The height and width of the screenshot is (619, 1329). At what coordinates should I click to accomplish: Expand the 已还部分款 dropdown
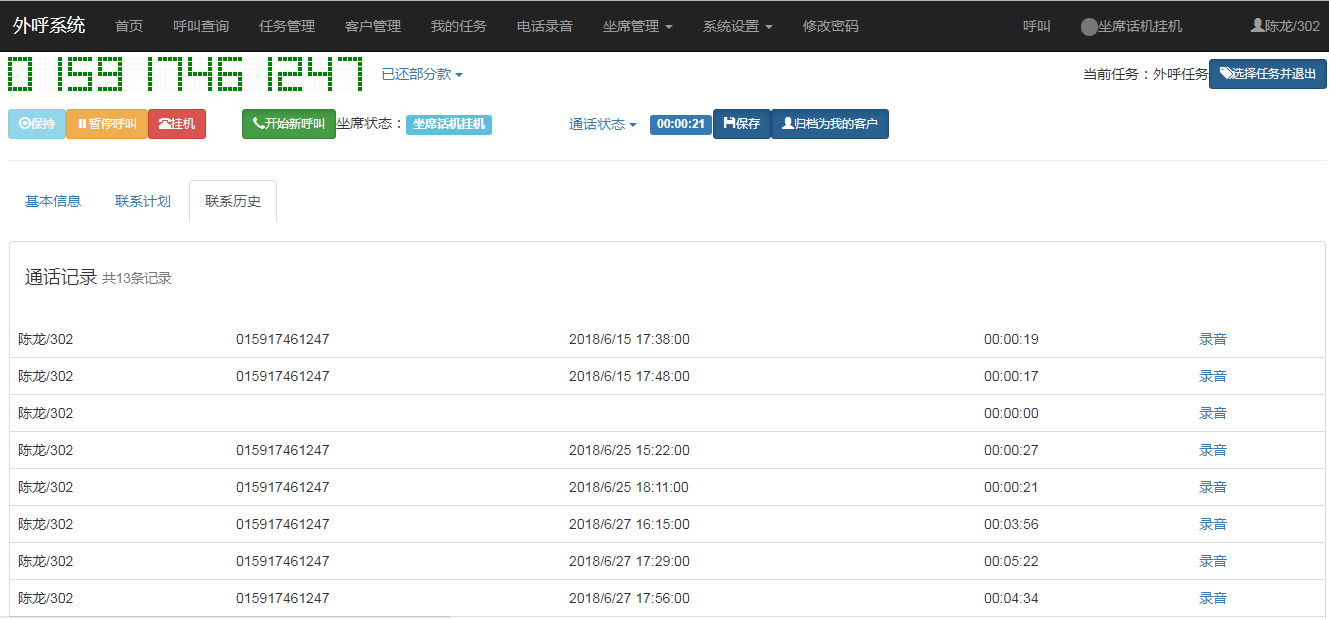pyautogui.click(x=422, y=74)
